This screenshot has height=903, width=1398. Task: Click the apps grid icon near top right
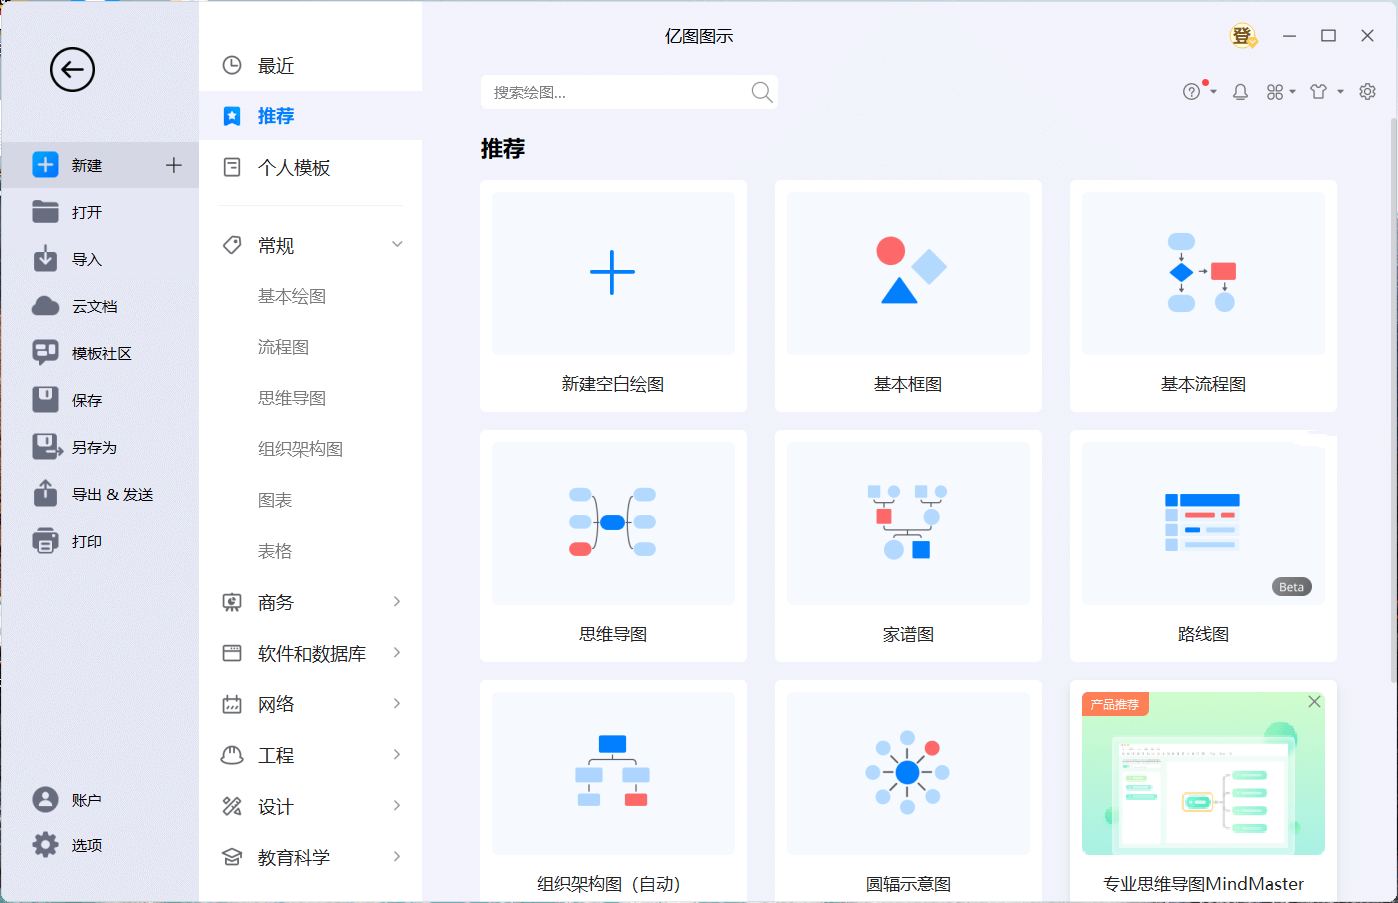click(1276, 91)
